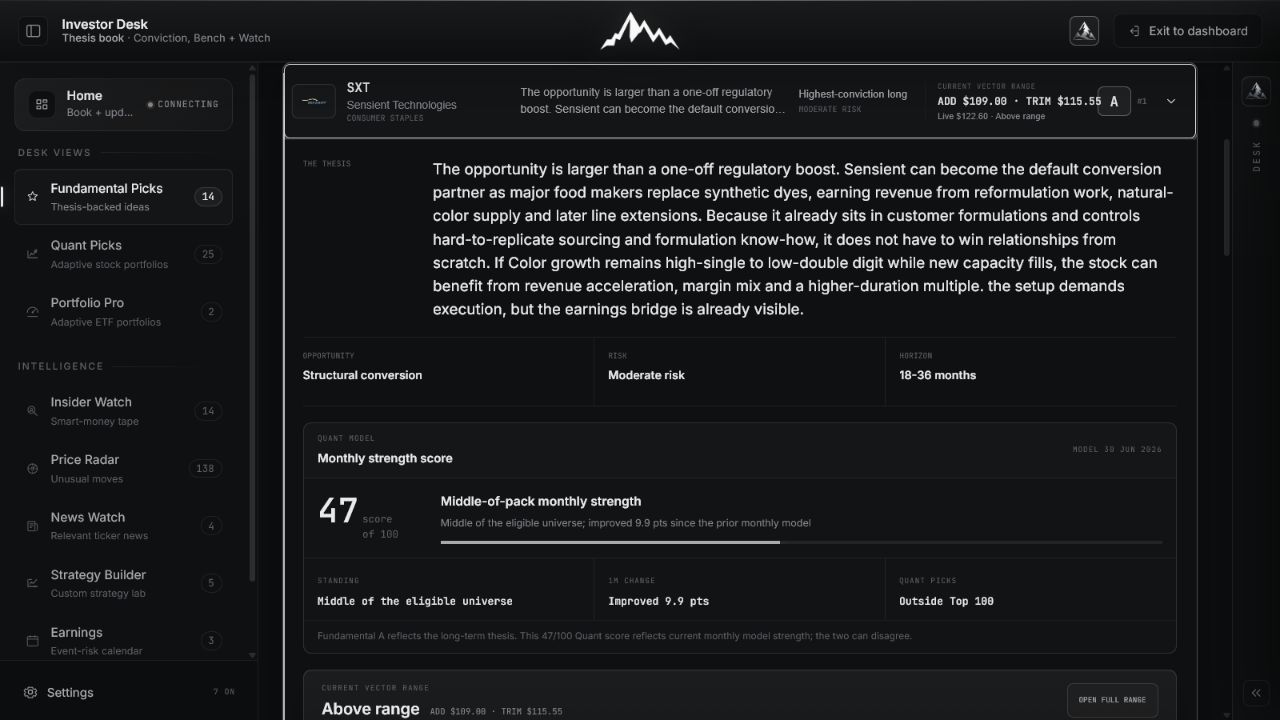Toggle the sidebar panel icon beside Investor Desk
The width and height of the screenshot is (1280, 720).
[x=33, y=31]
